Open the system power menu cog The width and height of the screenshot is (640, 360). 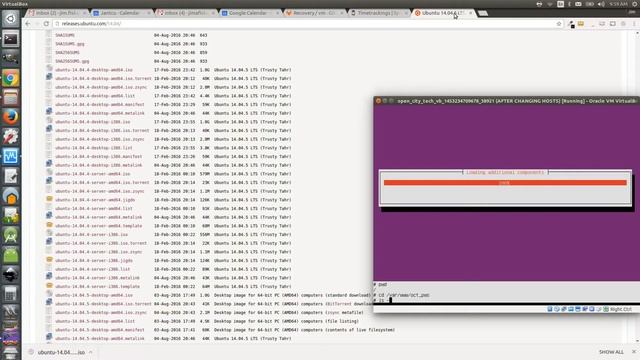(x=635, y=4)
